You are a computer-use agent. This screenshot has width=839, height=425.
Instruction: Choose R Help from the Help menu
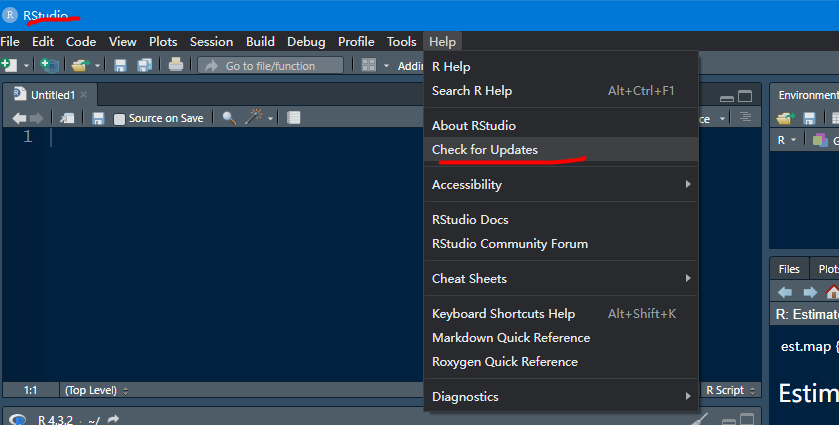561,67
